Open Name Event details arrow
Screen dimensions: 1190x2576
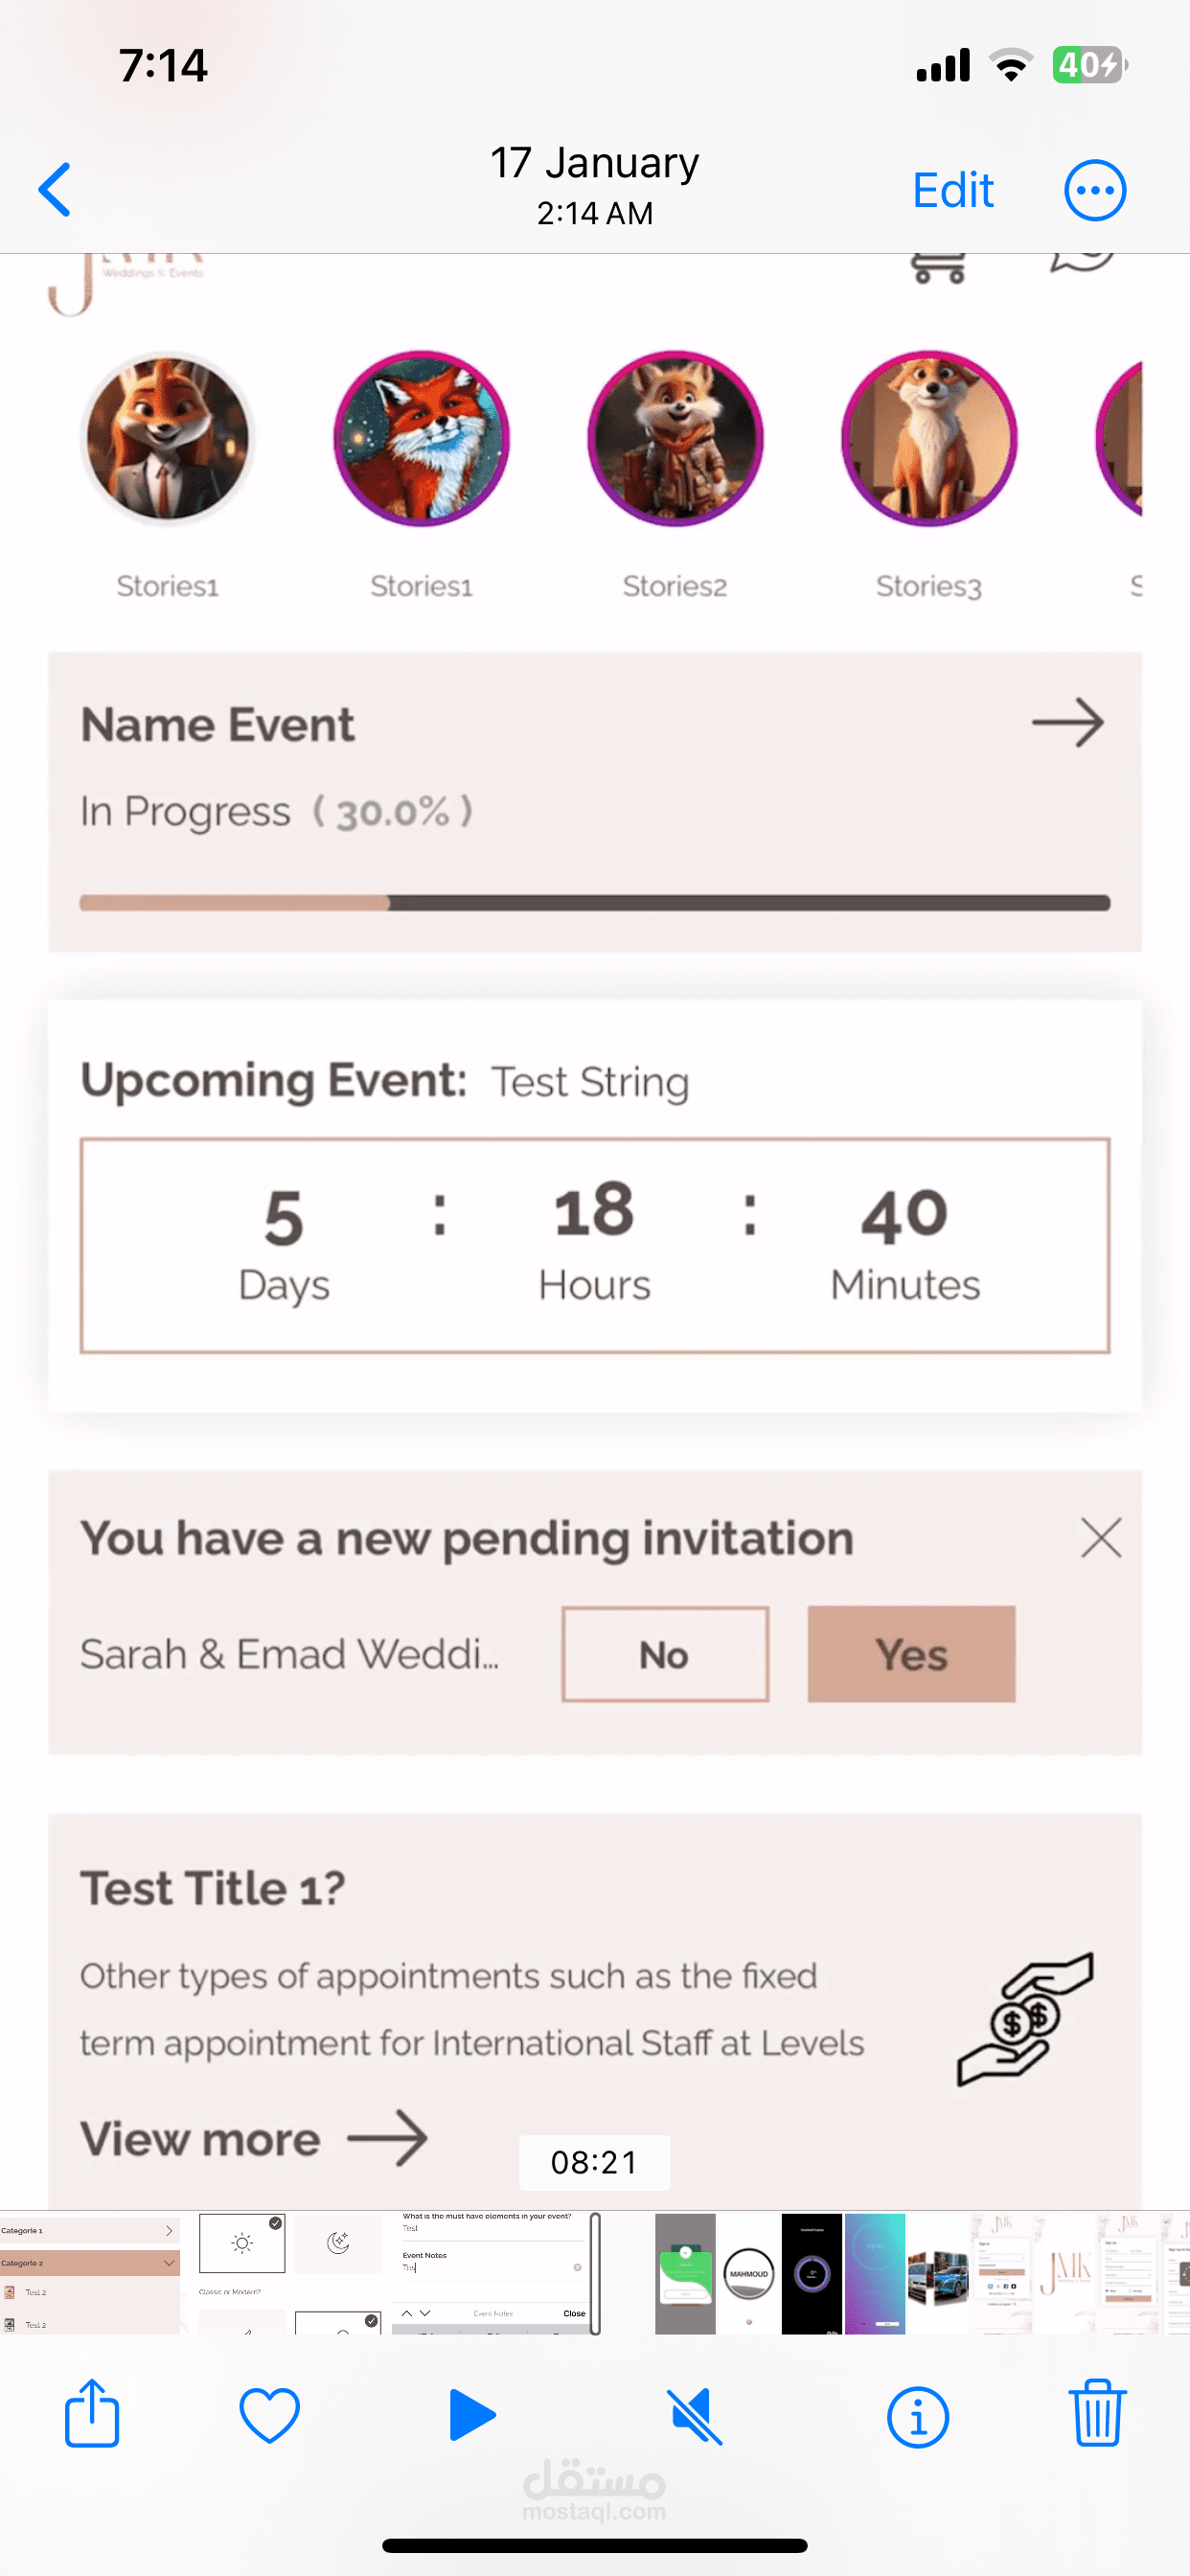coord(1067,723)
